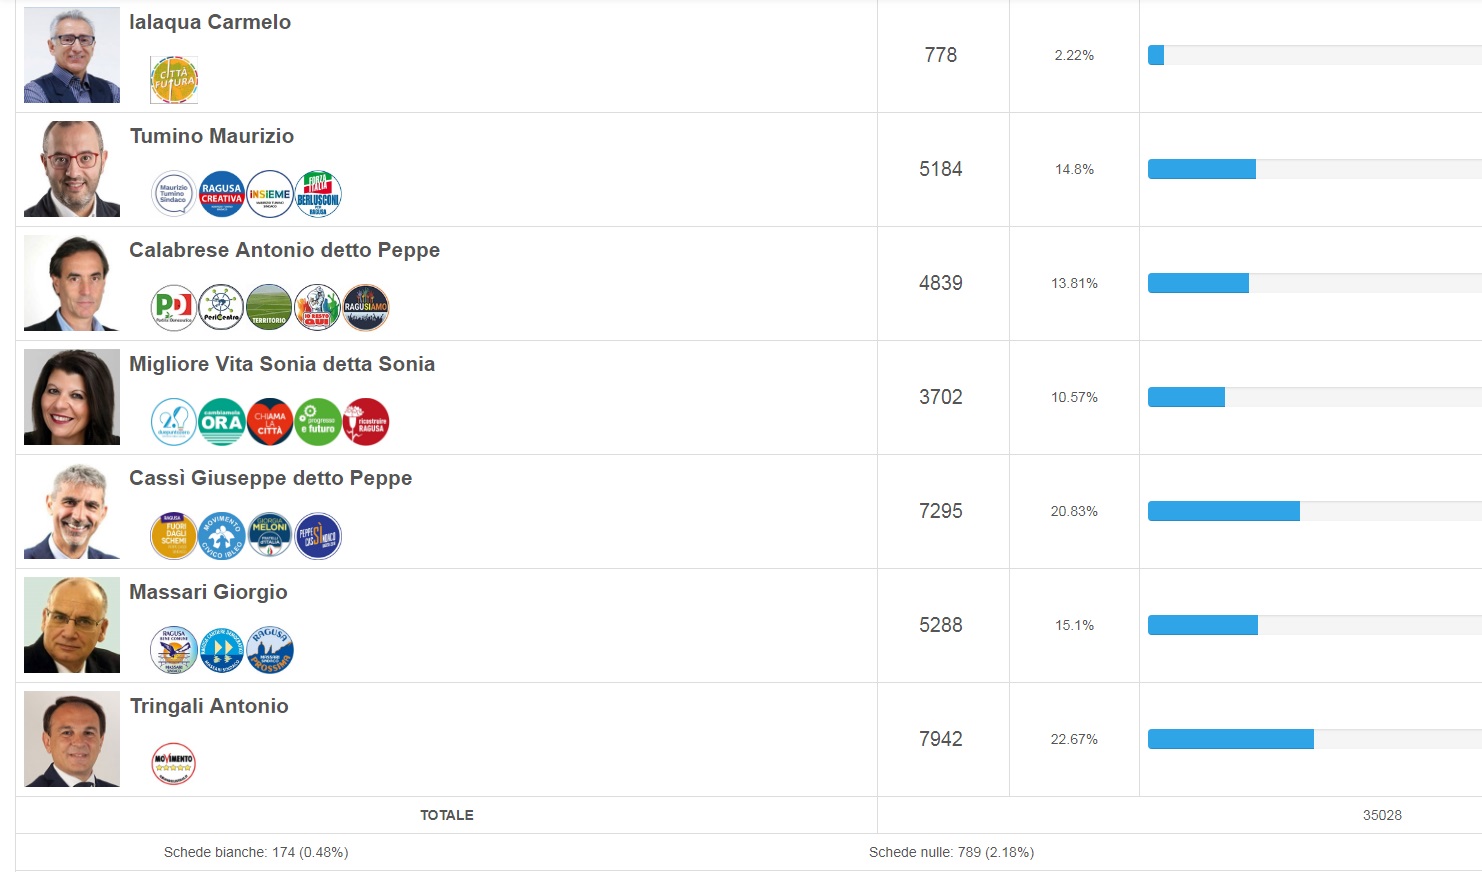The image size is (1482, 872).
Task: Click the name Cassì Giuseppe detto Peppe
Action: tap(270, 478)
